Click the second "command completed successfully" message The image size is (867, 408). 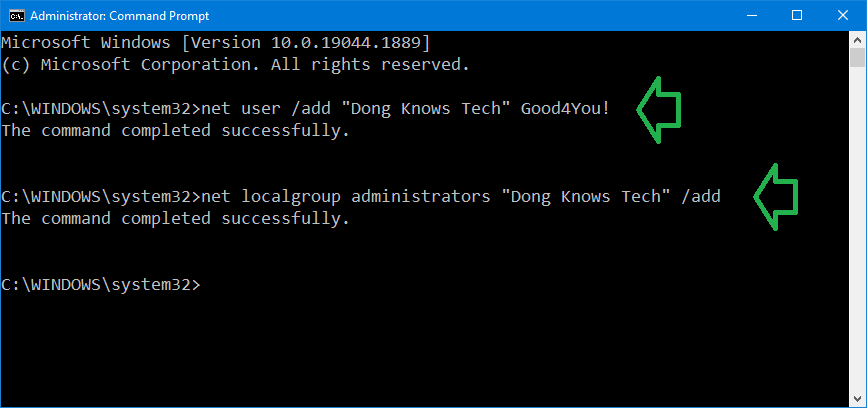pyautogui.click(x=175, y=219)
